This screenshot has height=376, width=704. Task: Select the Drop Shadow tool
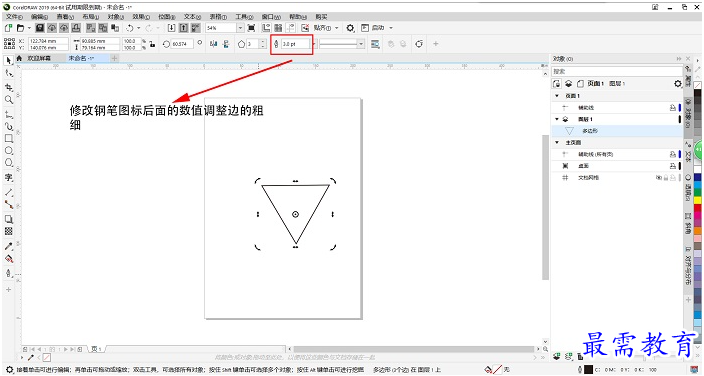point(9,219)
